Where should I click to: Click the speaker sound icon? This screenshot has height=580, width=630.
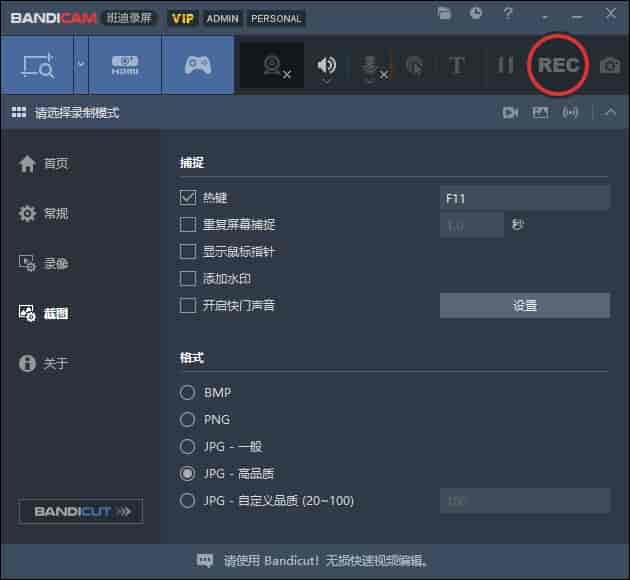pyautogui.click(x=326, y=65)
